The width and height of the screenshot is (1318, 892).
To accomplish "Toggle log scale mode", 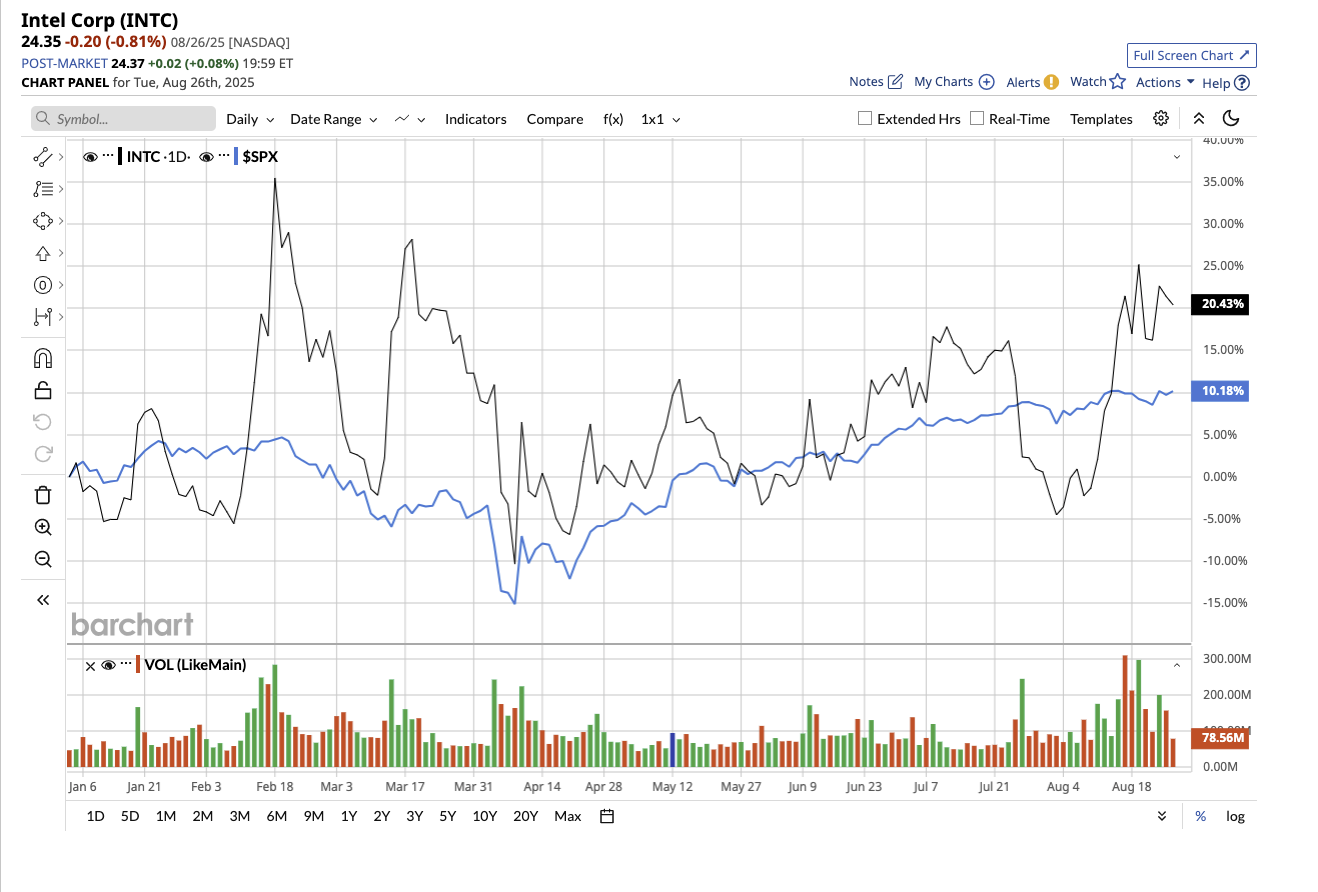I will [1236, 816].
